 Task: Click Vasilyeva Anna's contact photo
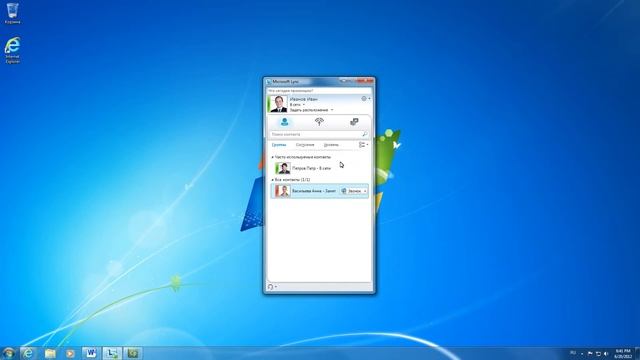click(x=283, y=191)
